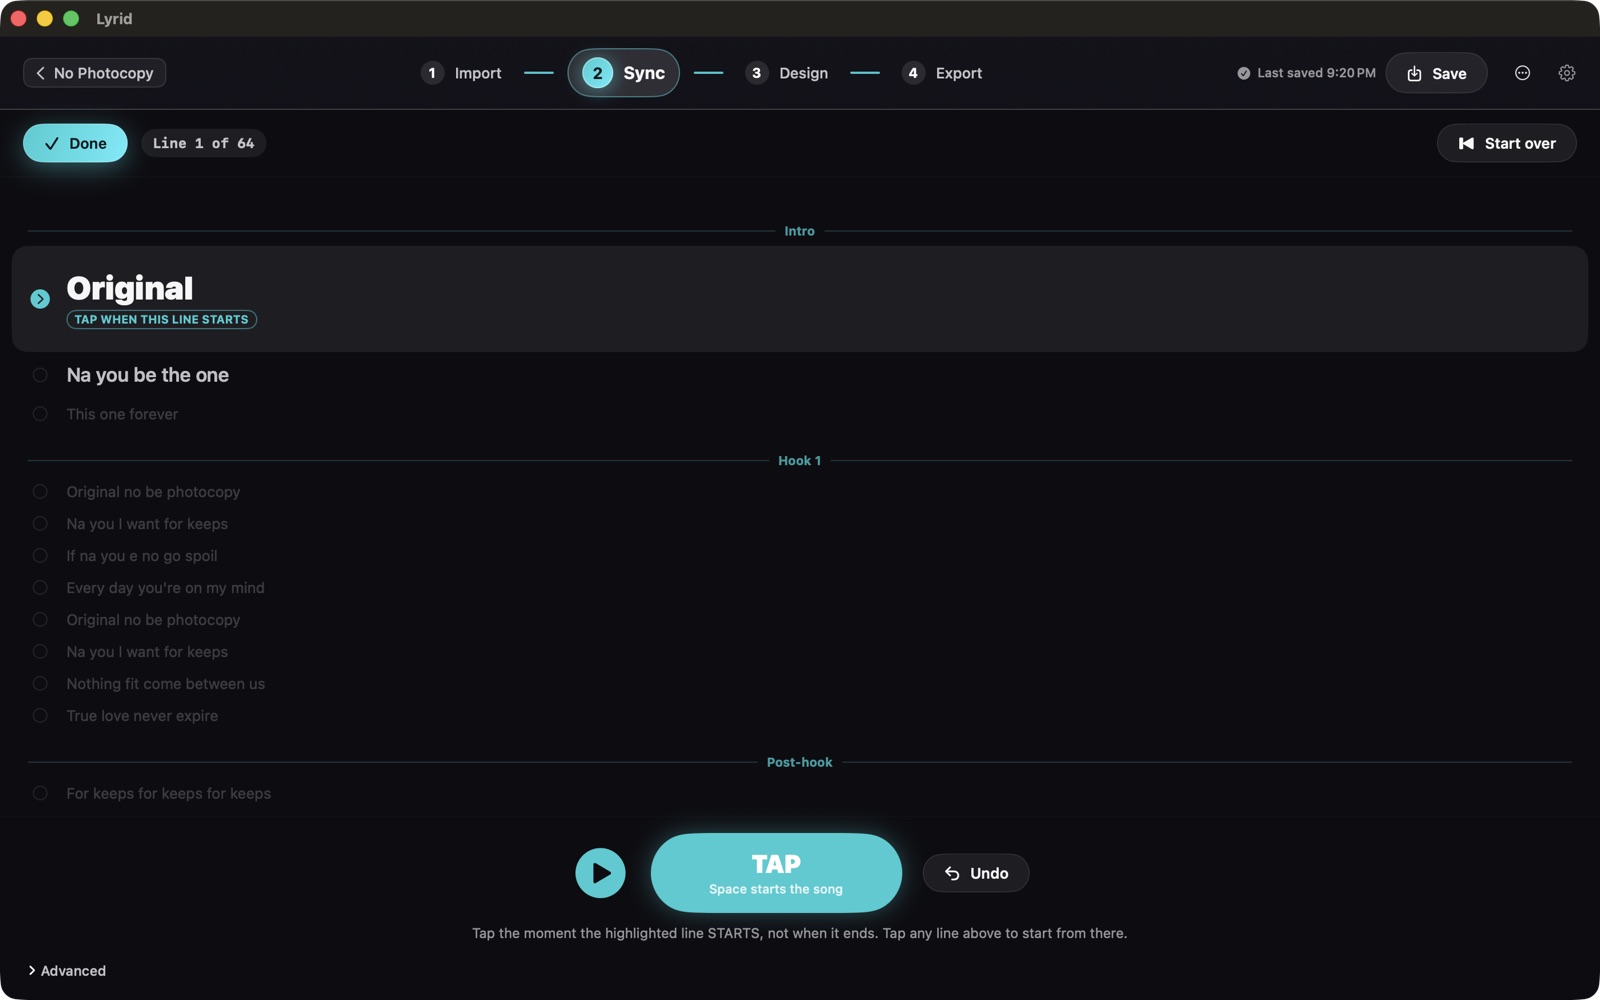Click 'TAP WHEN THIS LINE STARTS' badge
The image size is (1600, 1000).
pyautogui.click(x=161, y=320)
